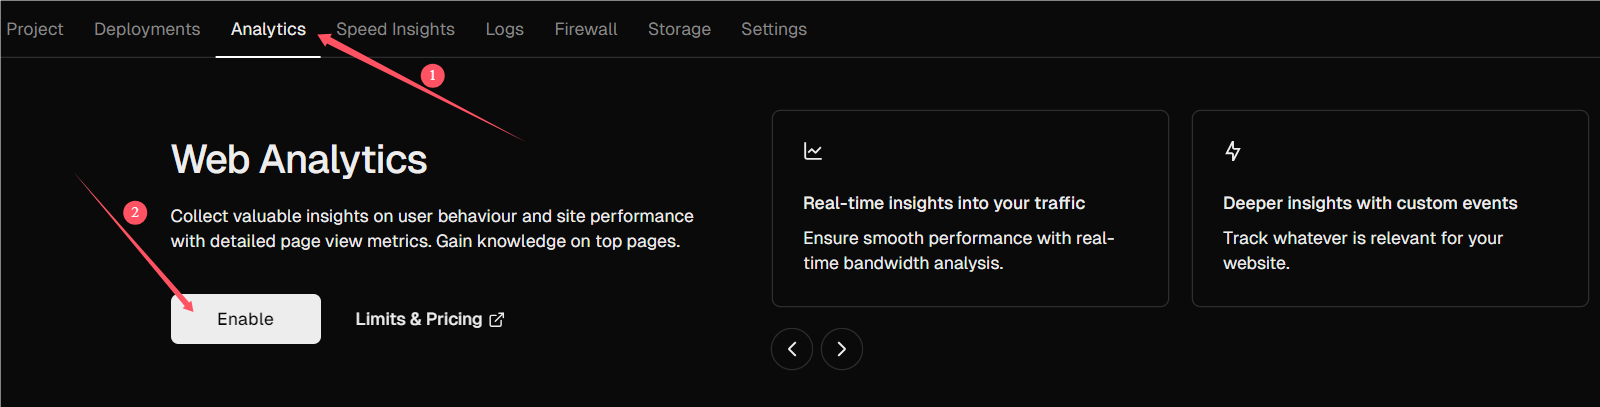This screenshot has width=1600, height=407.
Task: Switch to the Deployments tab
Action: [x=147, y=29]
